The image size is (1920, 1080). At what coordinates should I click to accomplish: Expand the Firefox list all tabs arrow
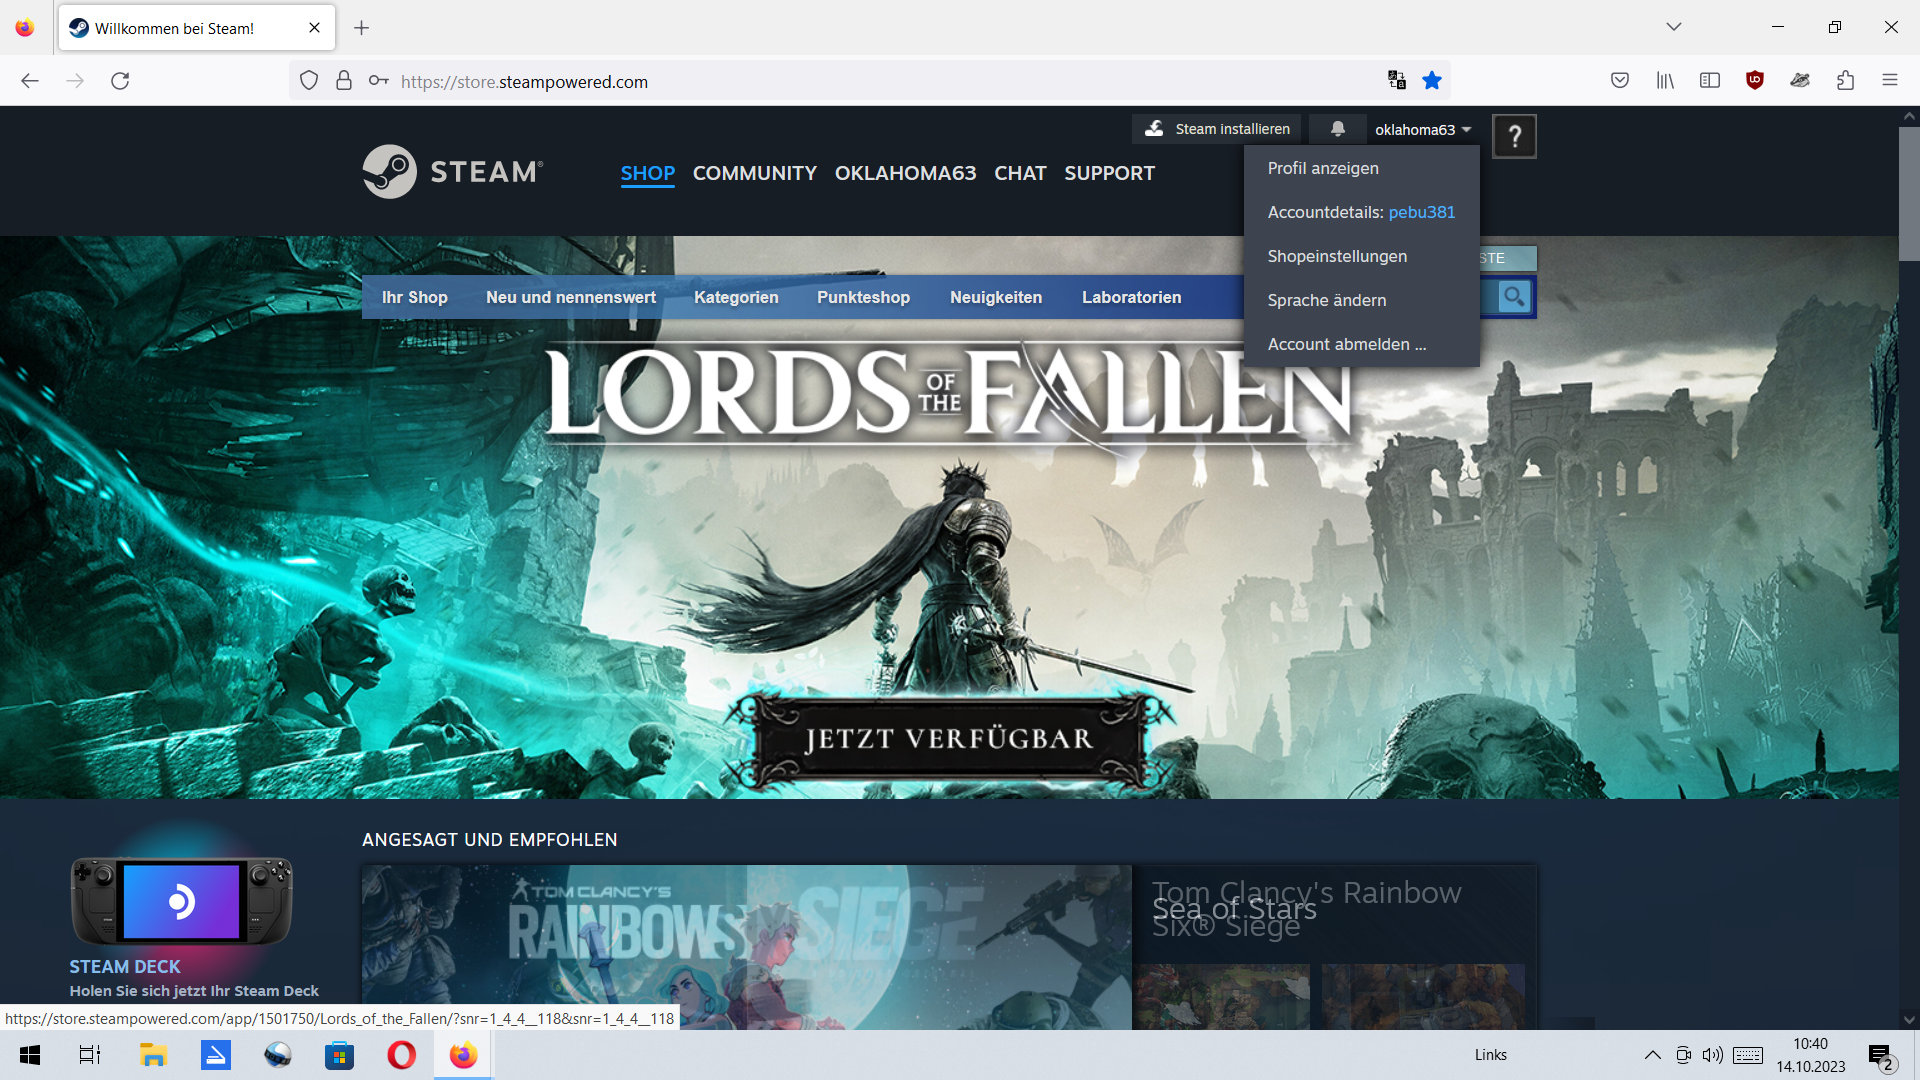1673,27
